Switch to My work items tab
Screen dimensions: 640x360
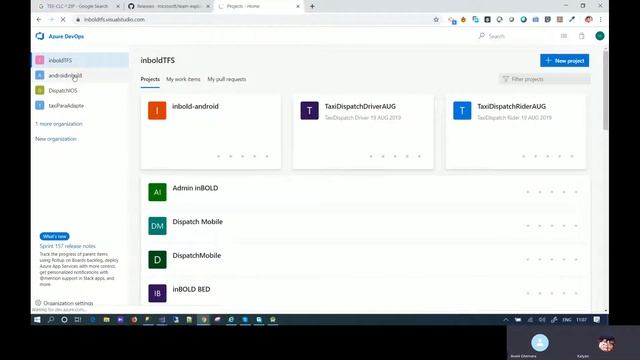point(183,79)
